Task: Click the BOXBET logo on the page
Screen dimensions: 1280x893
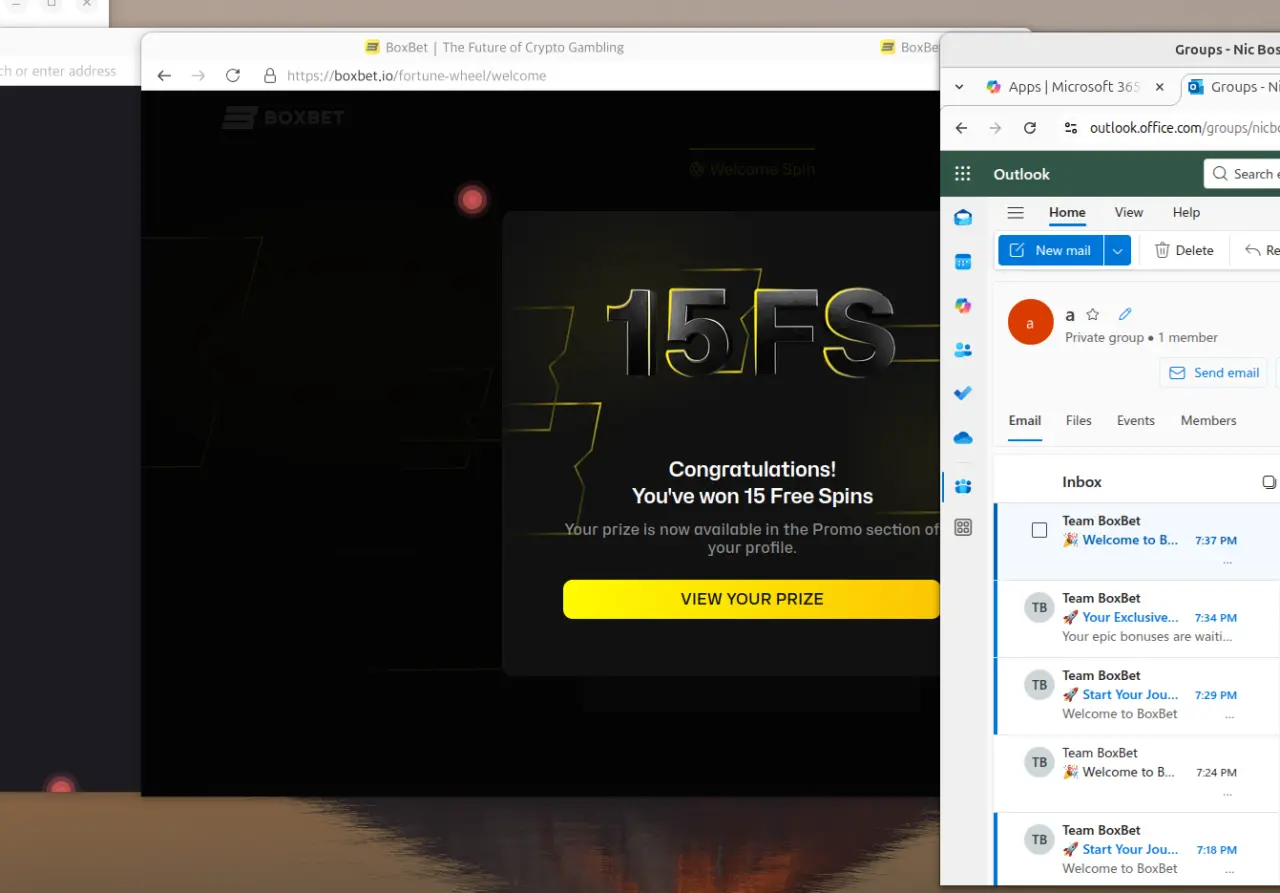Action: coord(283,118)
